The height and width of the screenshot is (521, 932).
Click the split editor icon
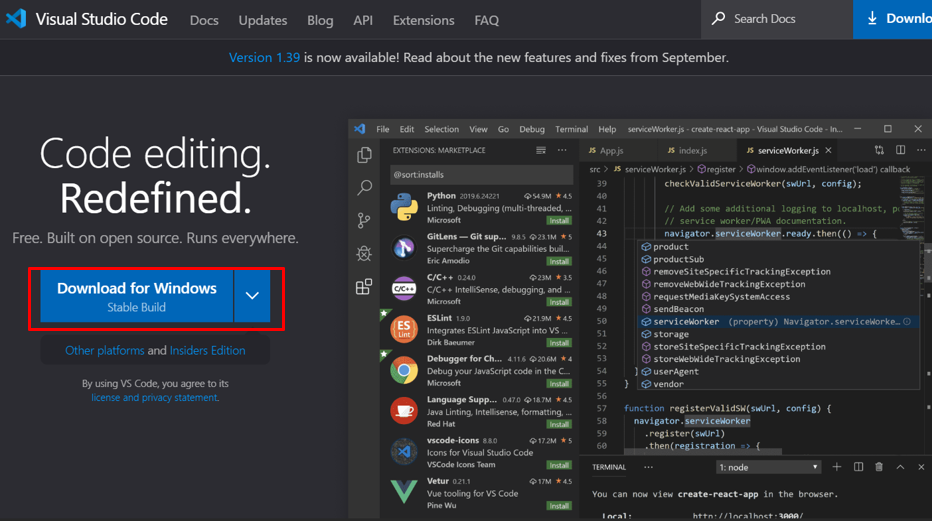tap(900, 150)
